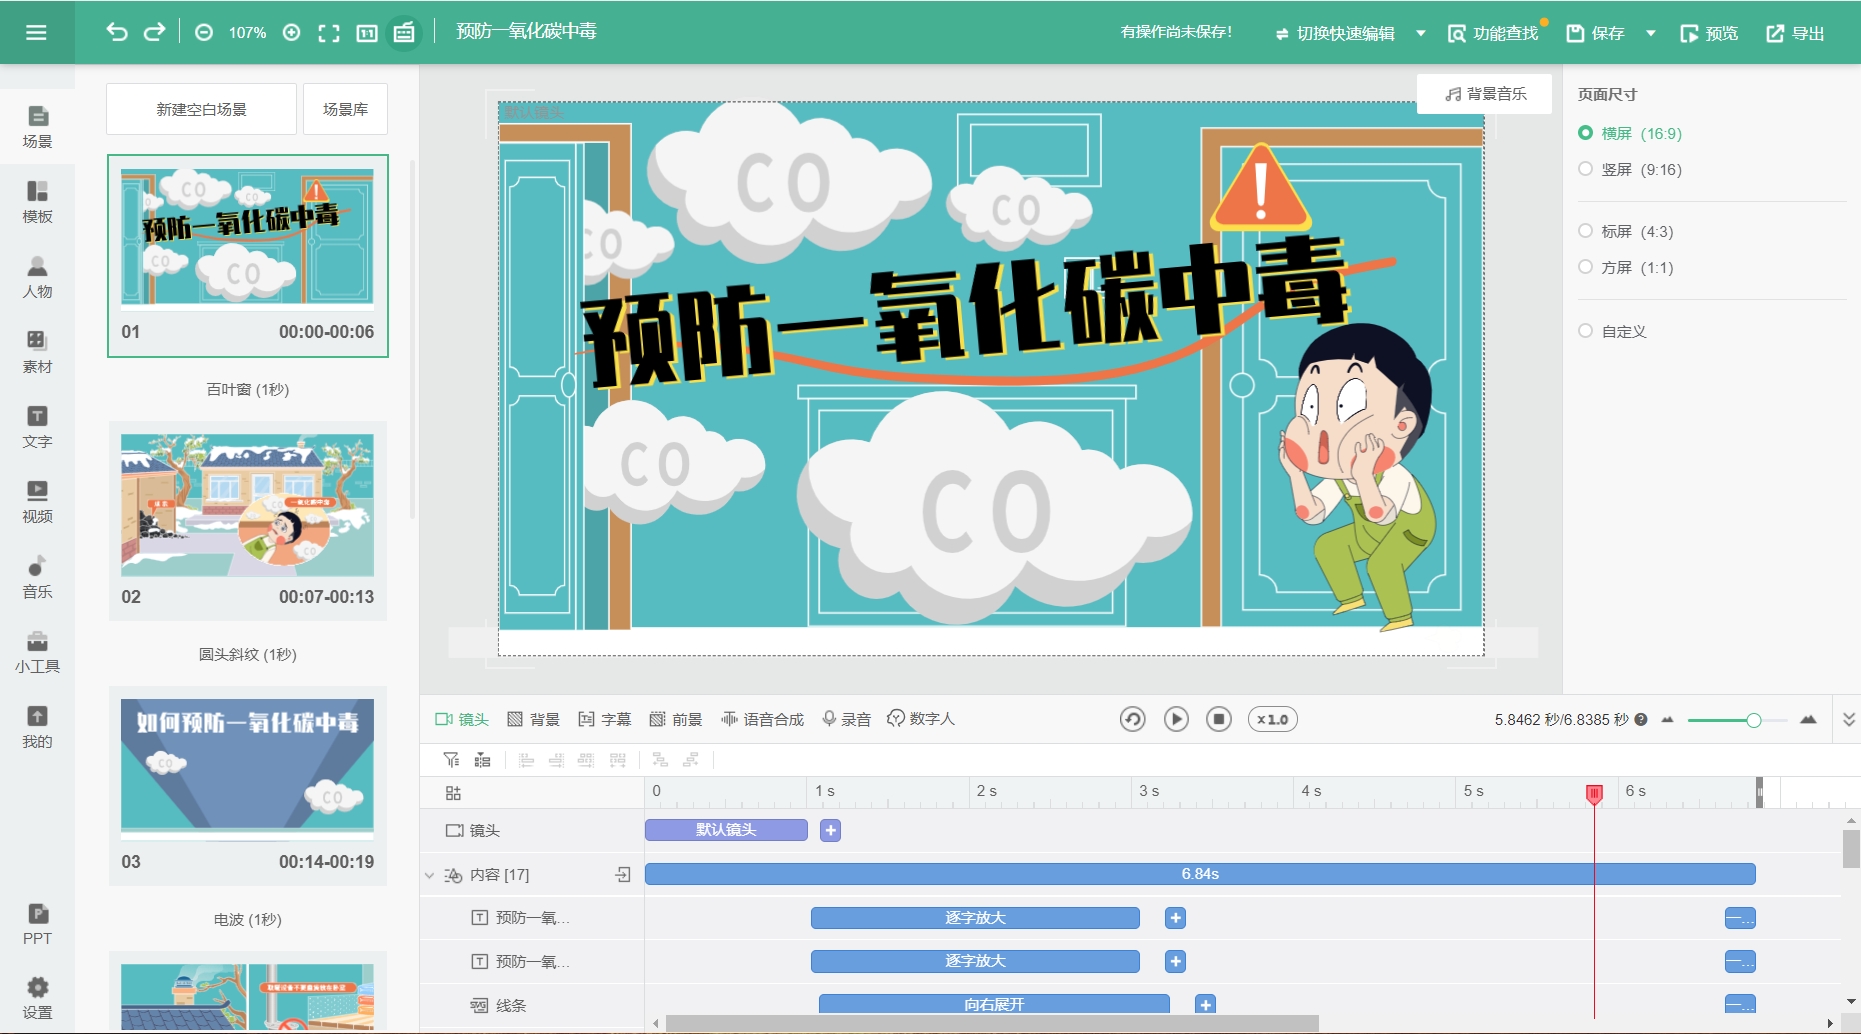Open the 数字人 tab
The width and height of the screenshot is (1861, 1034).
[921, 719]
